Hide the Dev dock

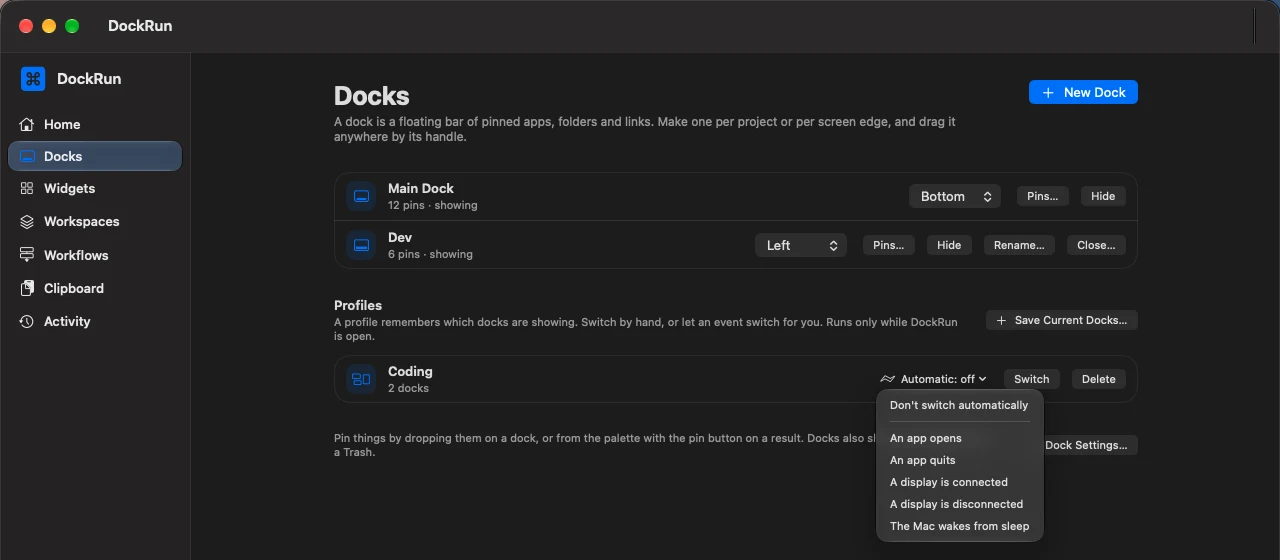pyautogui.click(x=949, y=245)
